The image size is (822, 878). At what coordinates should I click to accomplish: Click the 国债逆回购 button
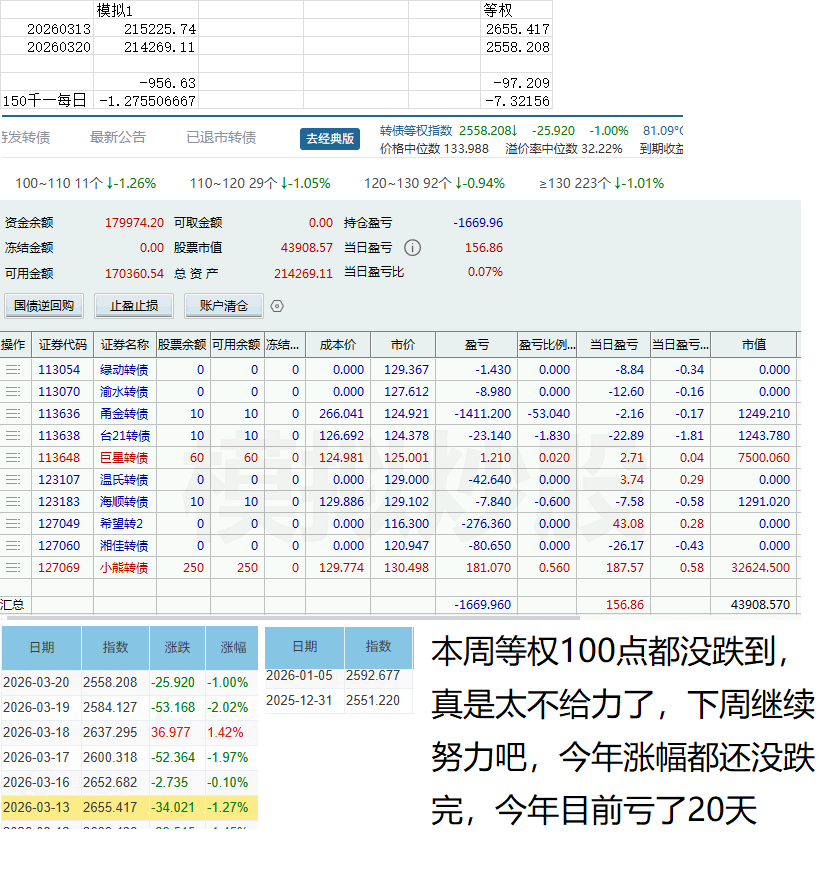pos(43,306)
